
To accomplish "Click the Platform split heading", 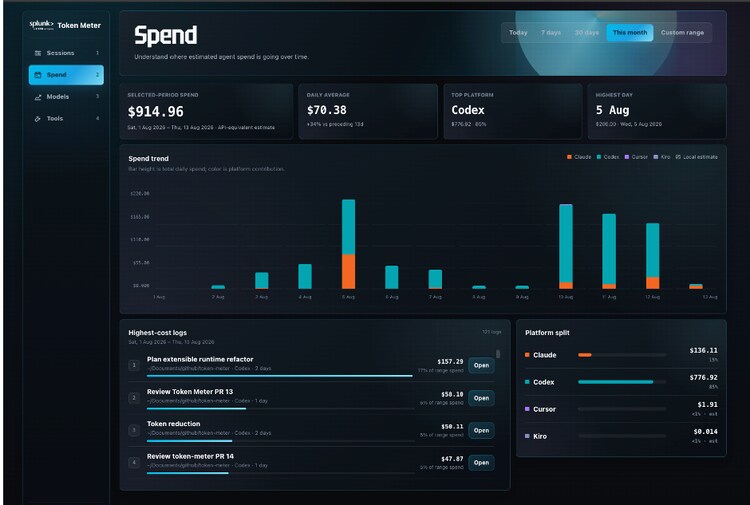I will (x=547, y=333).
